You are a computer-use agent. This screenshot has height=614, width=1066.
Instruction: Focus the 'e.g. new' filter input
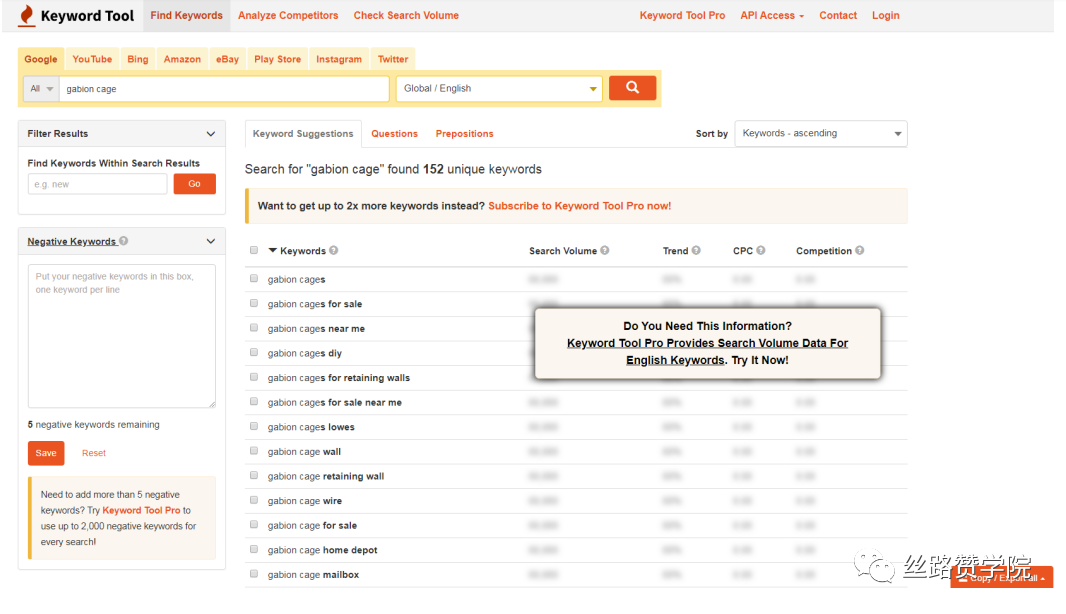click(97, 184)
